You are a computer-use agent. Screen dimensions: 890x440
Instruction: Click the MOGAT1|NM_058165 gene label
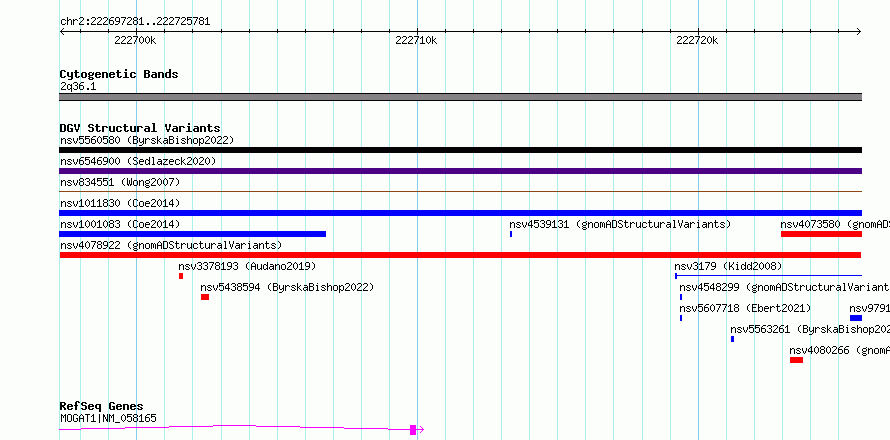click(x=108, y=418)
